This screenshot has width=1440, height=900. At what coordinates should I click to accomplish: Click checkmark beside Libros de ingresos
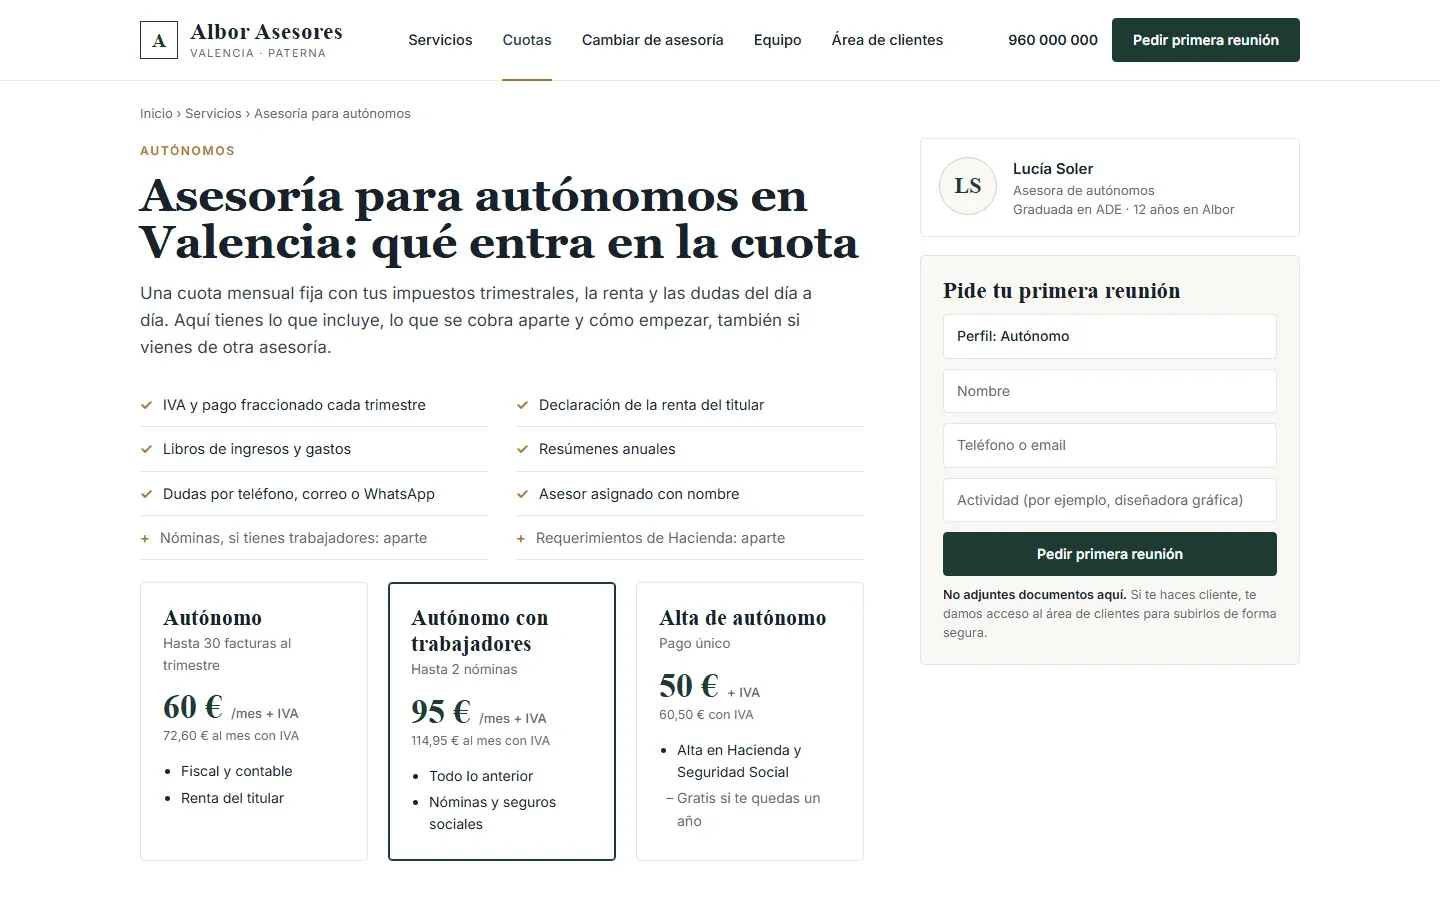click(x=146, y=449)
